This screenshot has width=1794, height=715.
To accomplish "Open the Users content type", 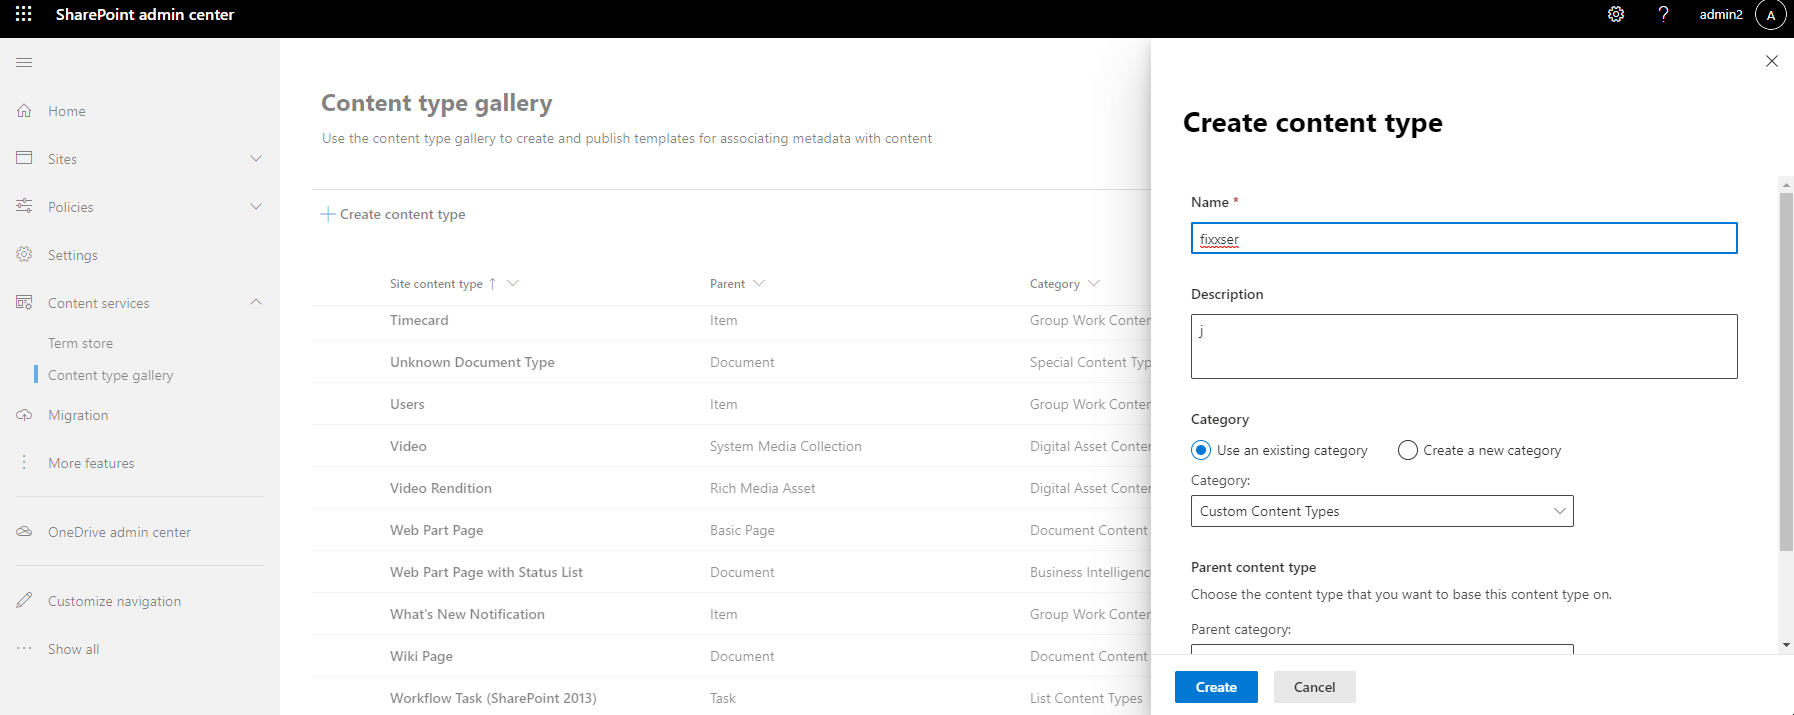I will click(407, 404).
